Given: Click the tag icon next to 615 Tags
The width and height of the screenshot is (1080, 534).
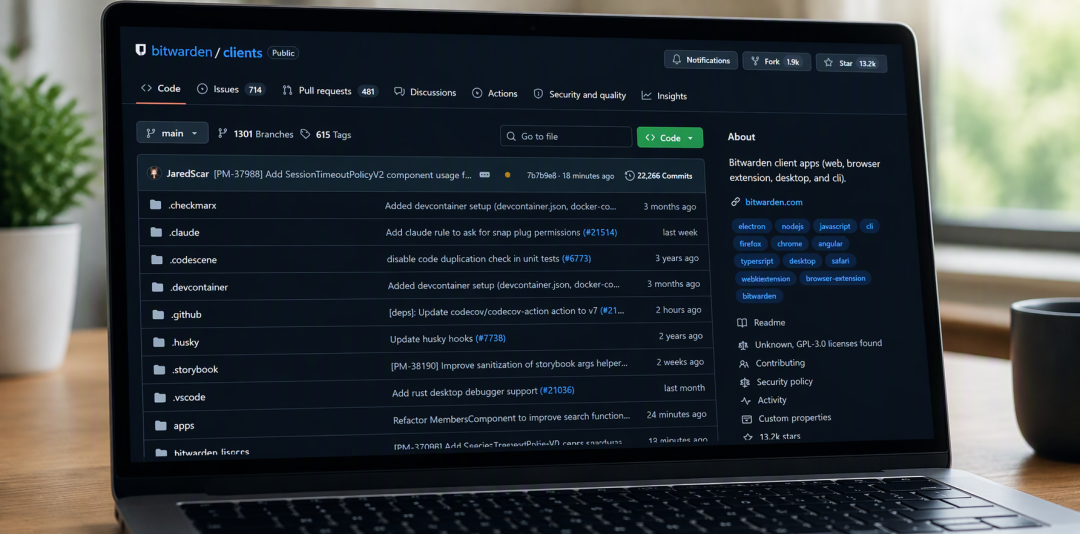Looking at the screenshot, I should click(x=305, y=134).
